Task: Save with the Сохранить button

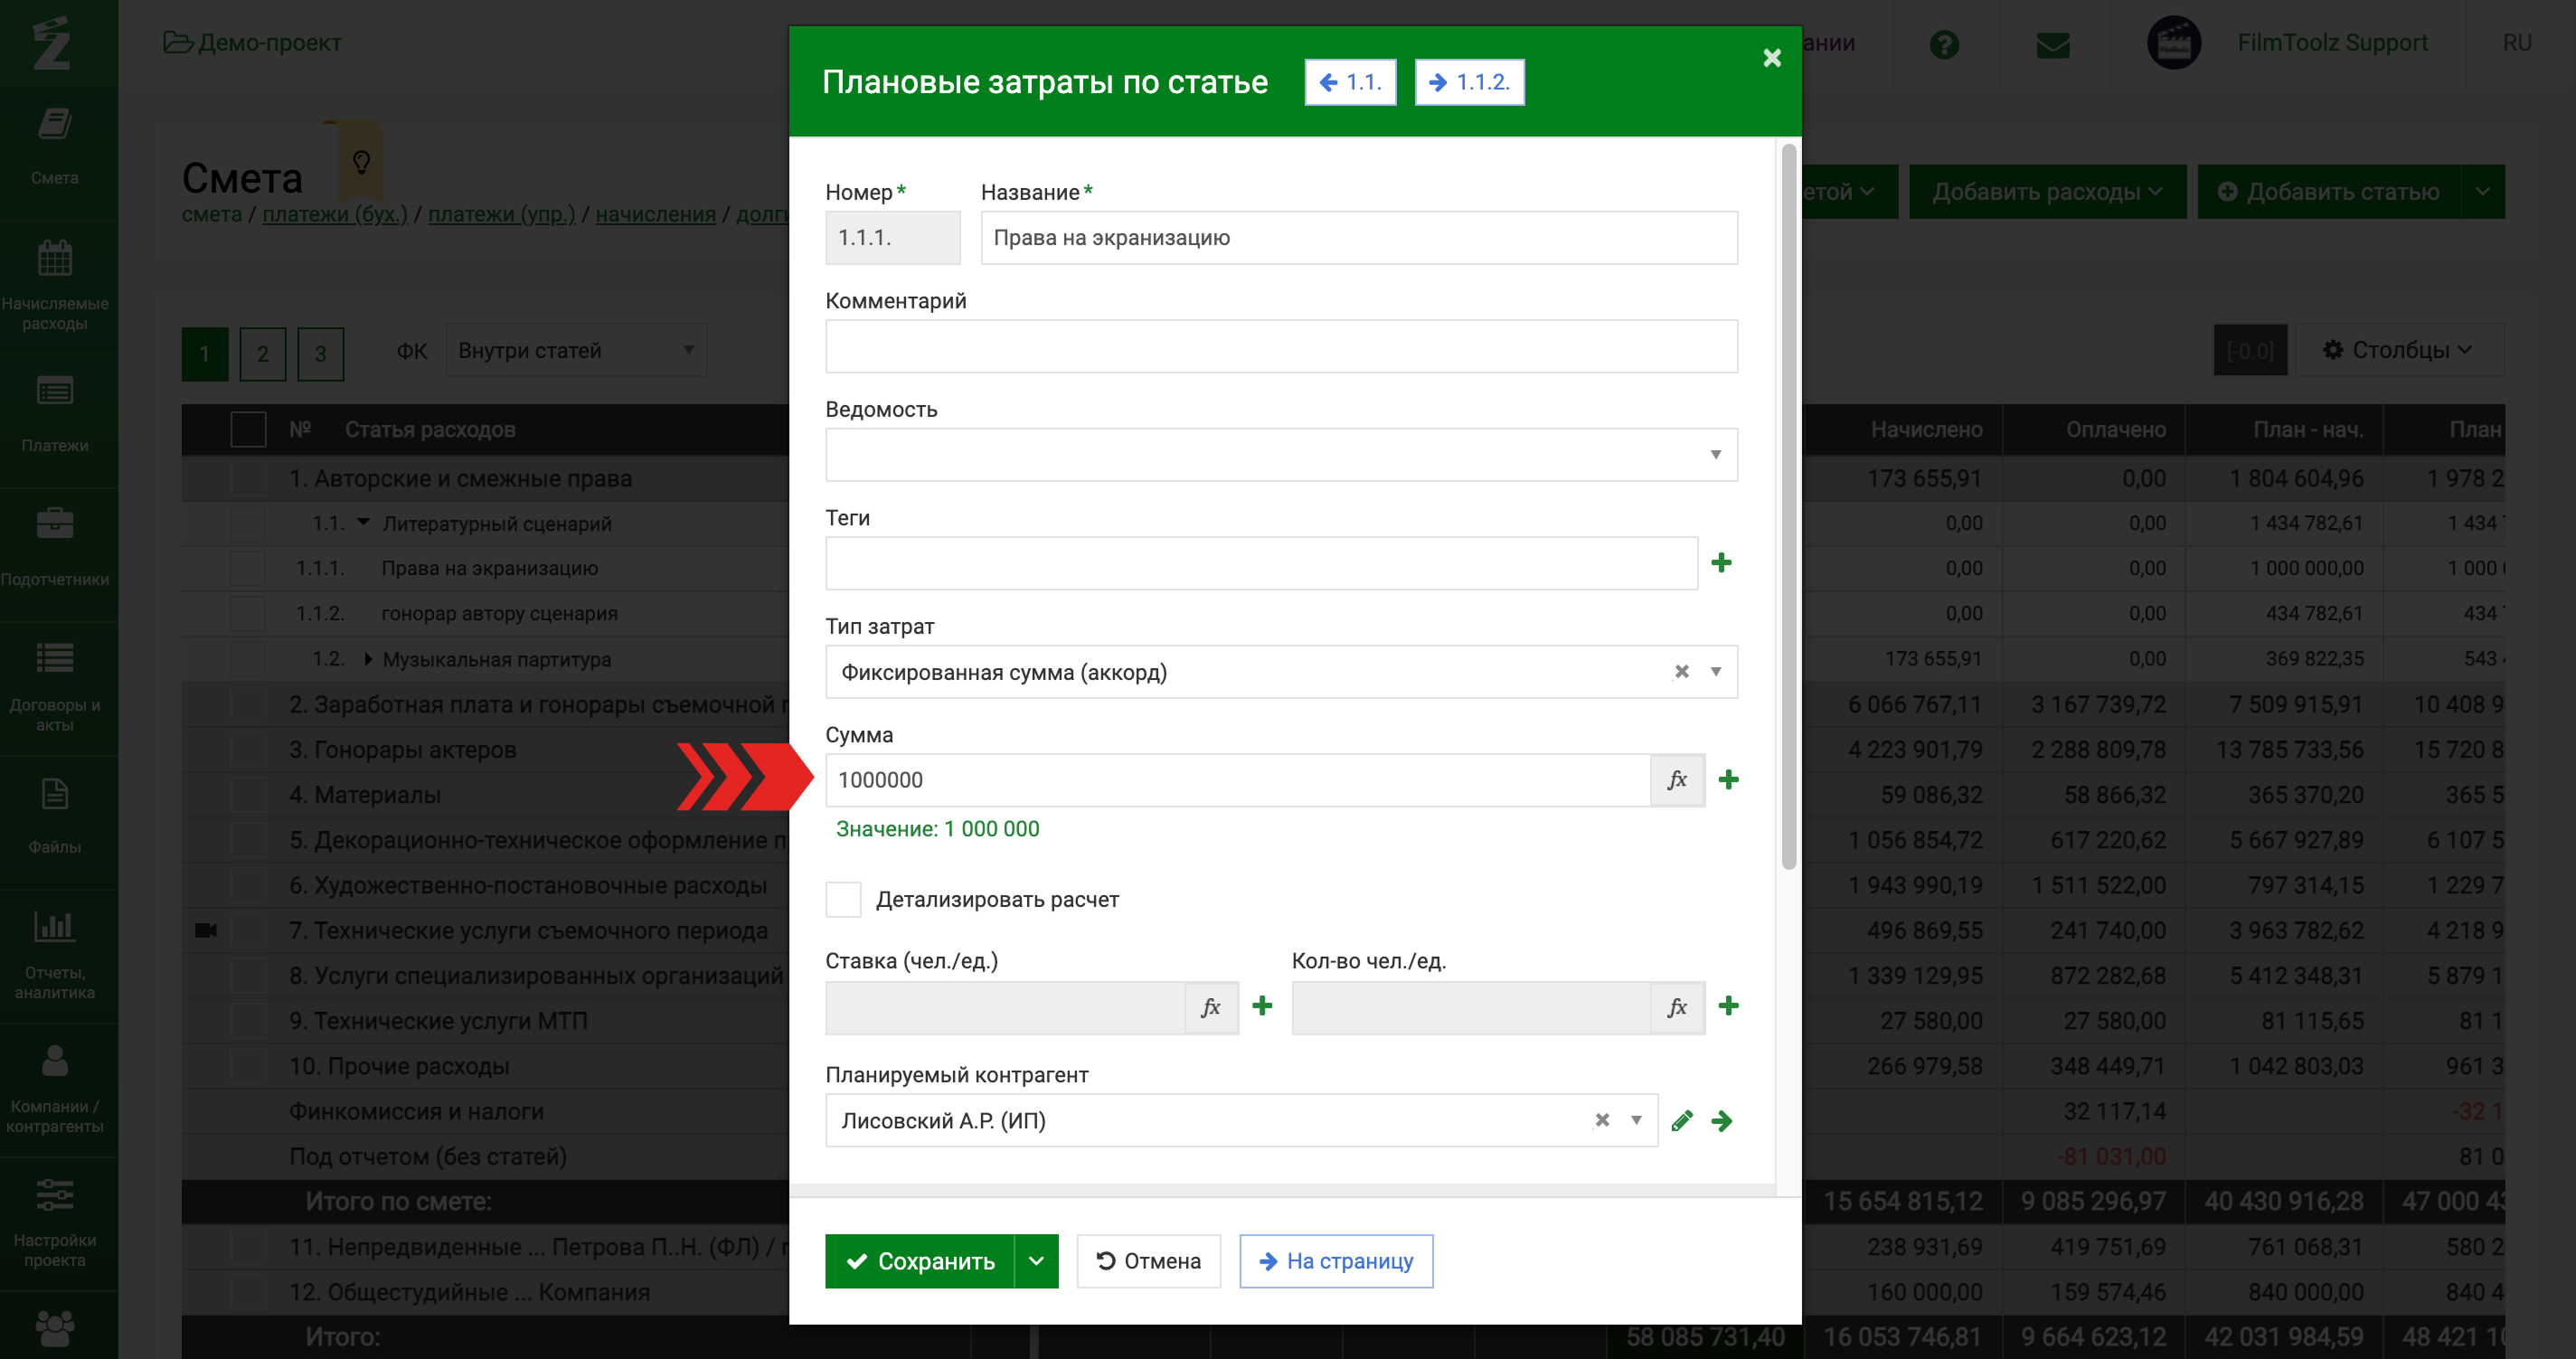Action: (920, 1261)
